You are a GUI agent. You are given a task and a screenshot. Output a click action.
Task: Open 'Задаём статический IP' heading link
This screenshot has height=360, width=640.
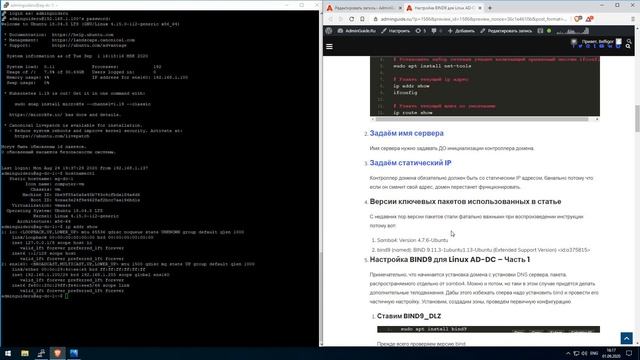click(x=410, y=163)
